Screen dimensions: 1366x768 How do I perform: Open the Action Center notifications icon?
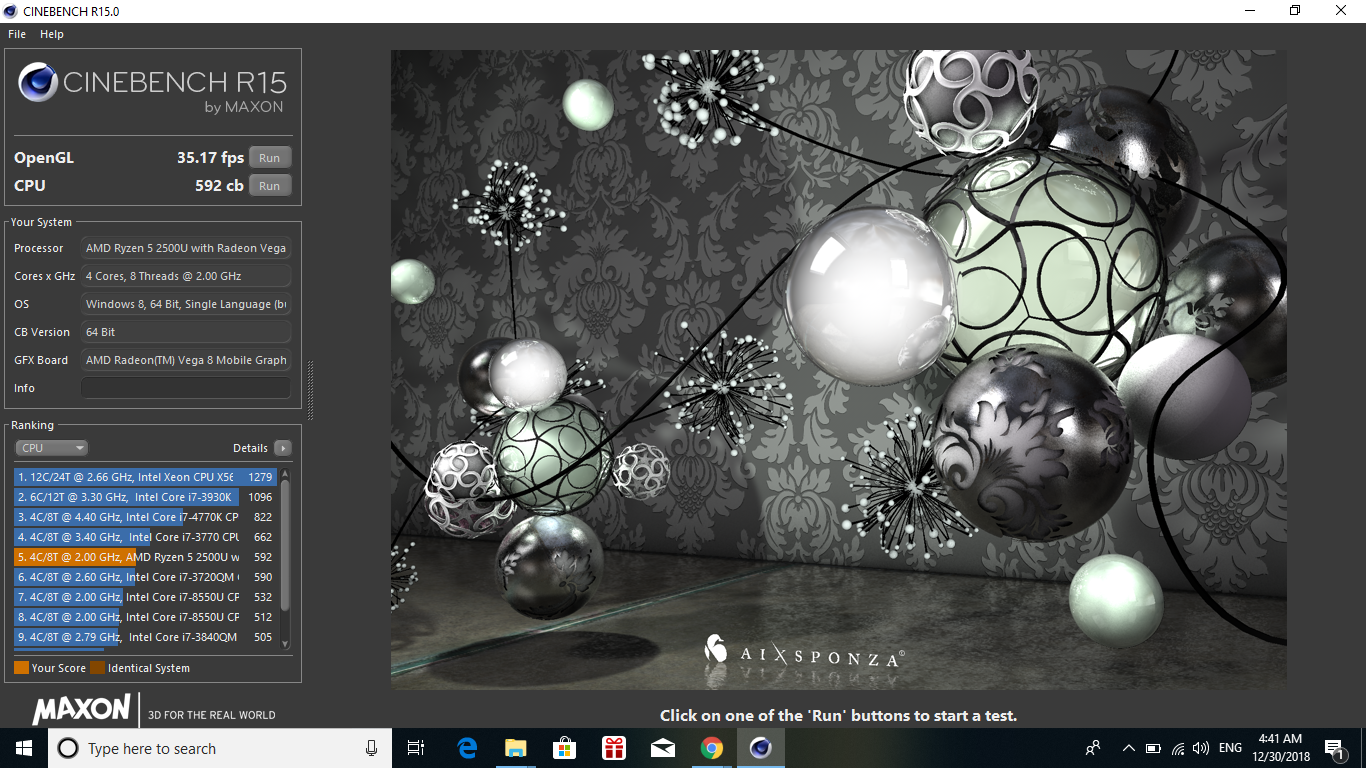tap(1334, 748)
